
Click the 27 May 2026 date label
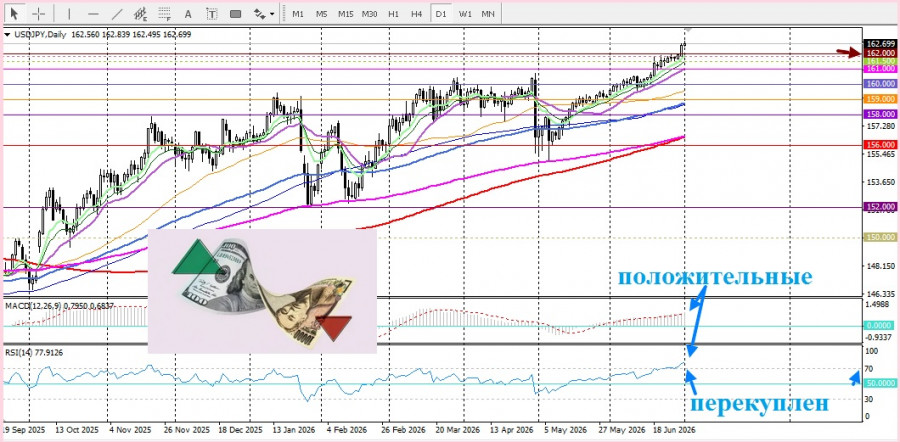[620, 429]
